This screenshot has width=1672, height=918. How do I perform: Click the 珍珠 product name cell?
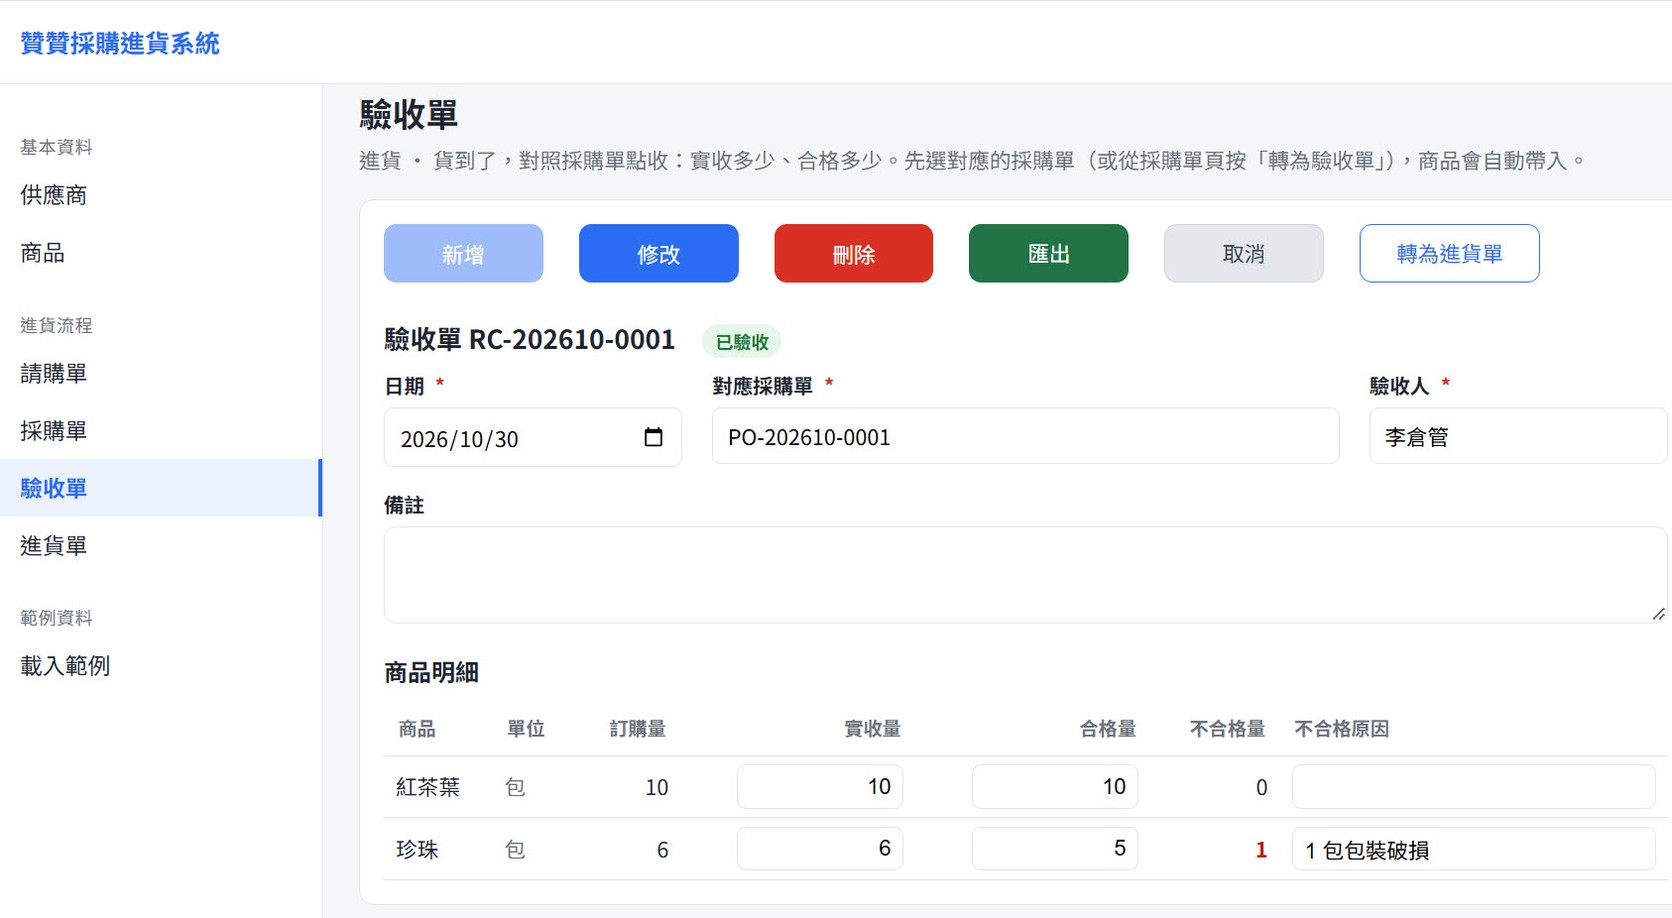click(417, 849)
